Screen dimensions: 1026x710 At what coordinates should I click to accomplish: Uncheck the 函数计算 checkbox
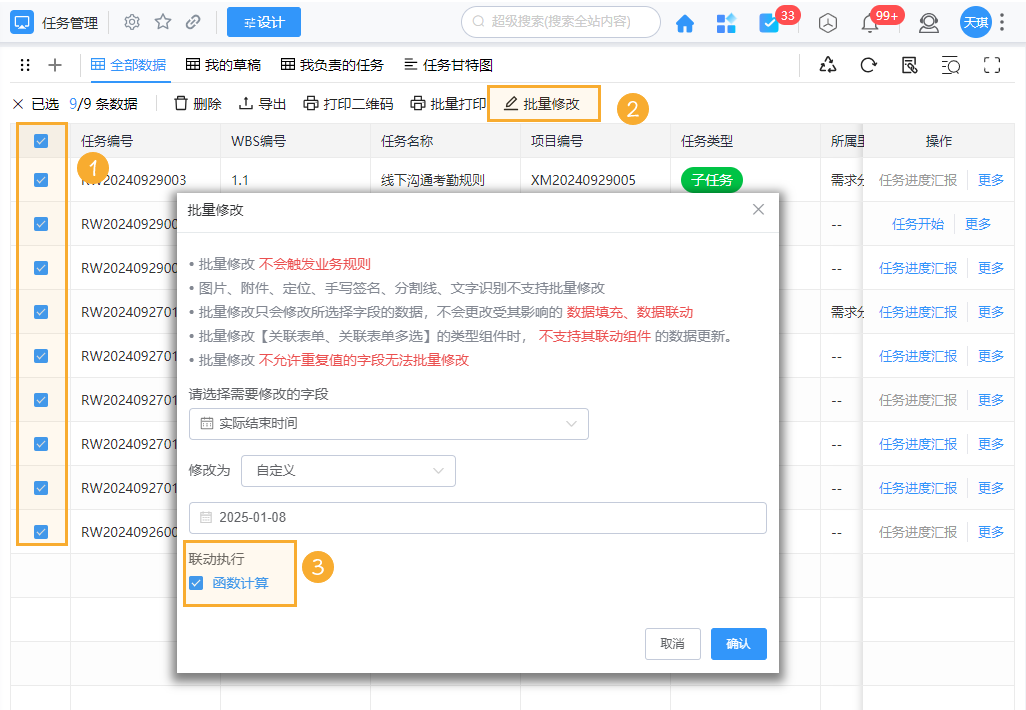pos(196,582)
